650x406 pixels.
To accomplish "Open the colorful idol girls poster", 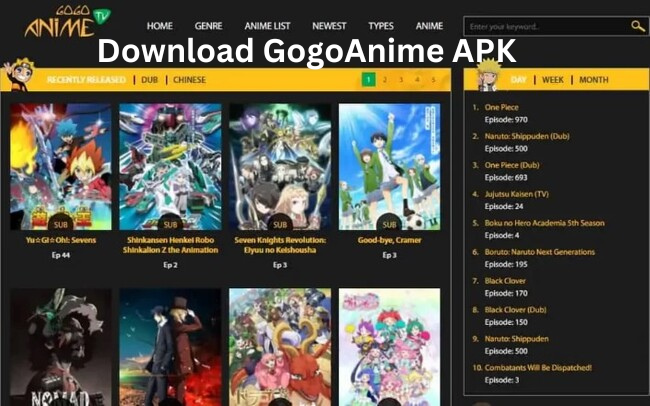I will tap(389, 347).
